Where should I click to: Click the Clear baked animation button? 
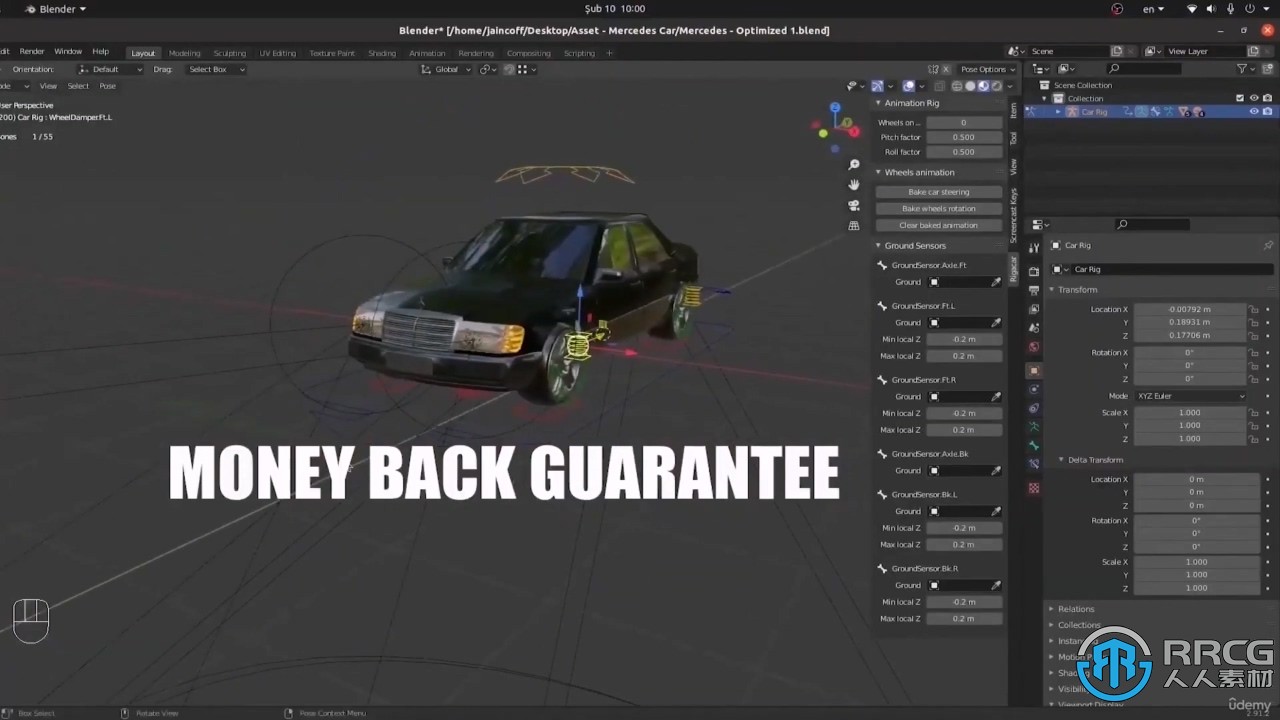tap(939, 226)
